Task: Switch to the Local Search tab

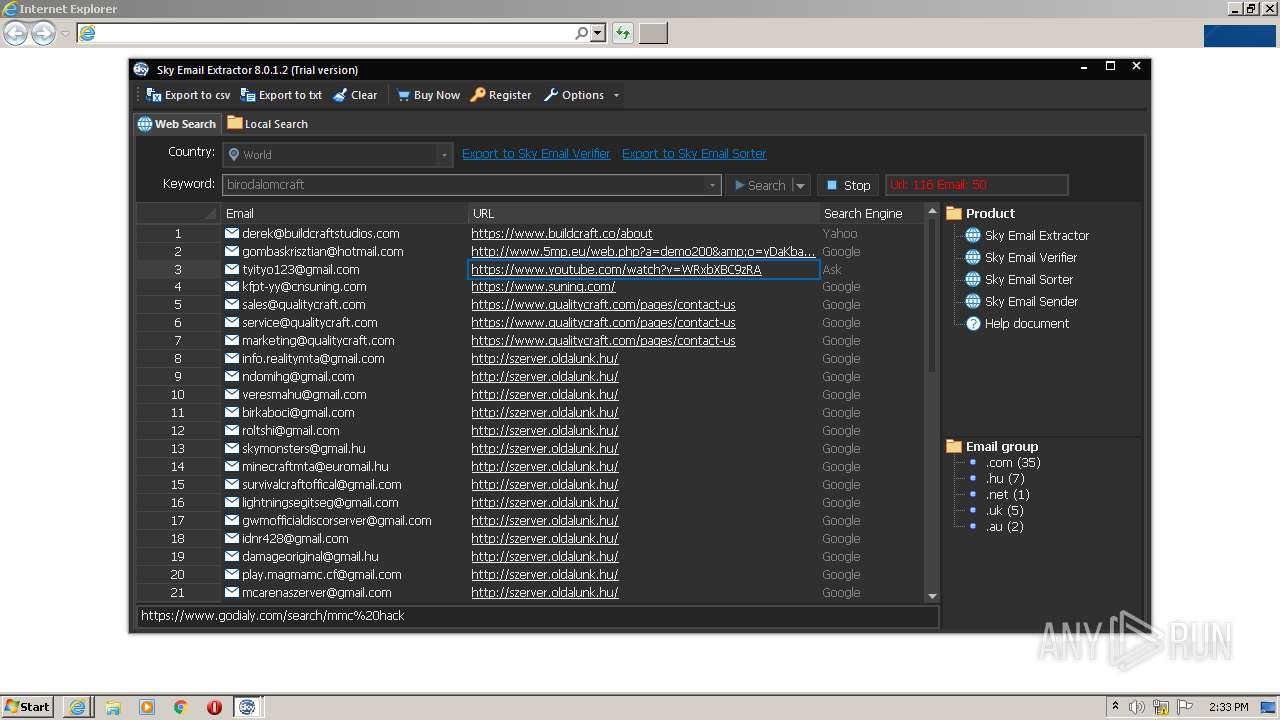Action: point(267,124)
